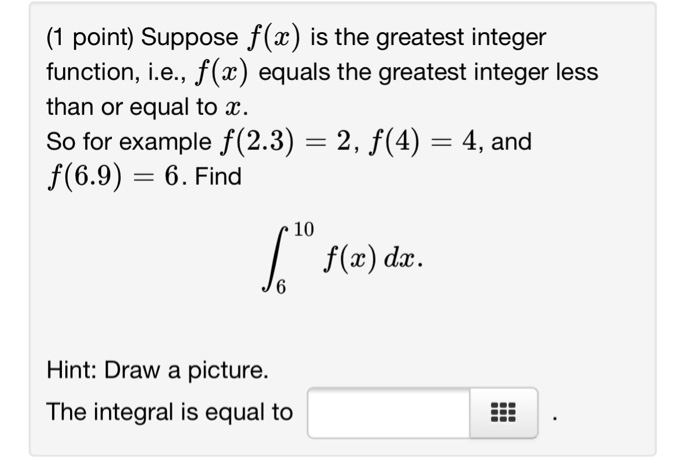
Task: Open the equation editor grid icon
Action: pos(503,412)
